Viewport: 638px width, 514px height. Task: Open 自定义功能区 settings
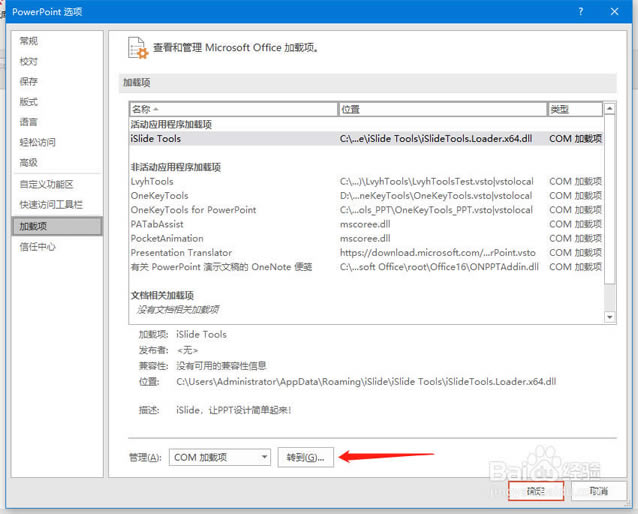click(x=46, y=184)
